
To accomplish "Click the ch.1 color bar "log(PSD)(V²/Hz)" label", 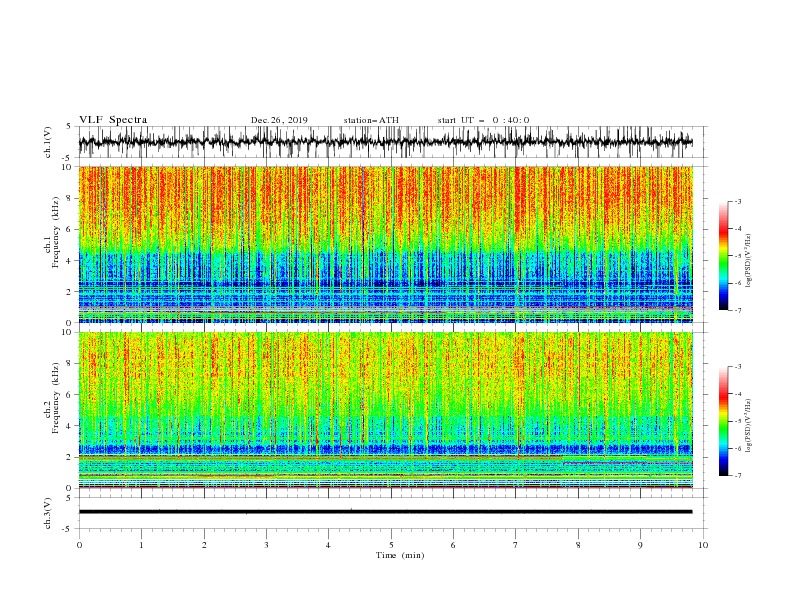I will (x=750, y=261).
